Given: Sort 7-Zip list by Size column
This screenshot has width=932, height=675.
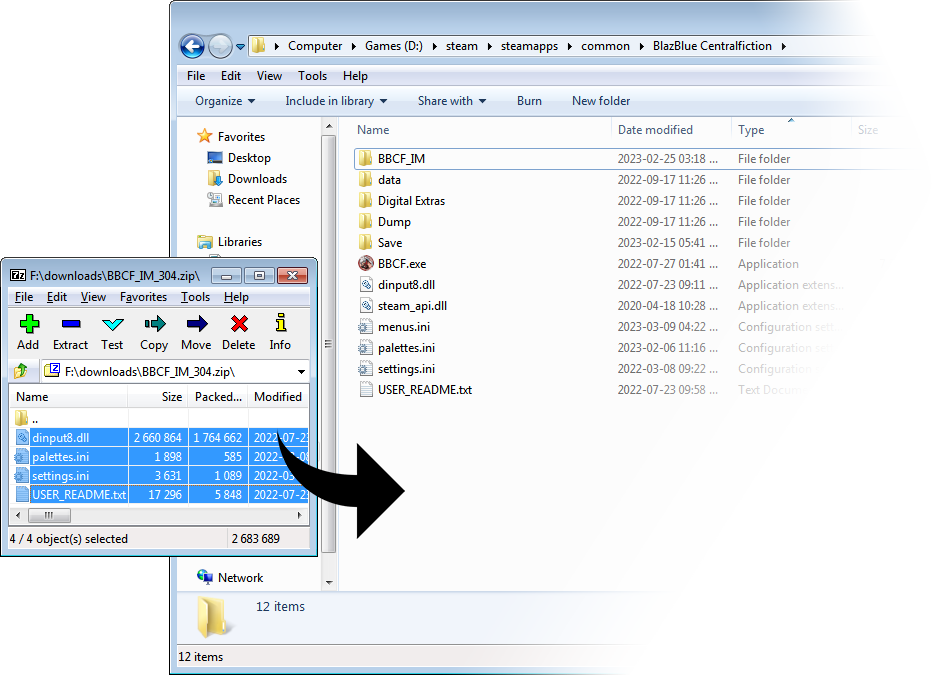Looking at the screenshot, I should 171,396.
